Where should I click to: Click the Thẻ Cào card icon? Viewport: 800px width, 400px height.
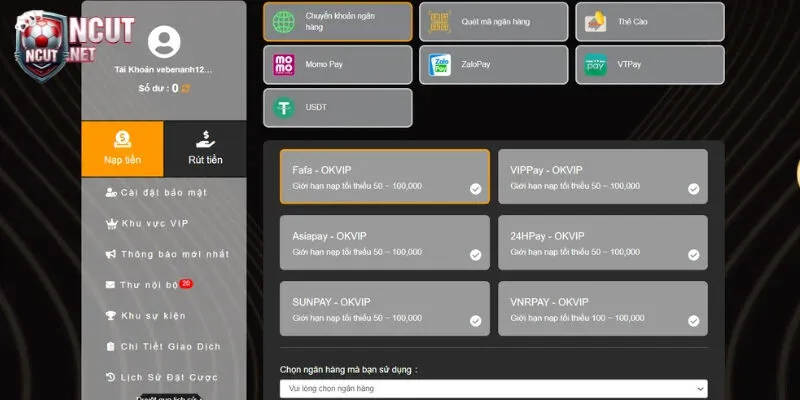(596, 21)
